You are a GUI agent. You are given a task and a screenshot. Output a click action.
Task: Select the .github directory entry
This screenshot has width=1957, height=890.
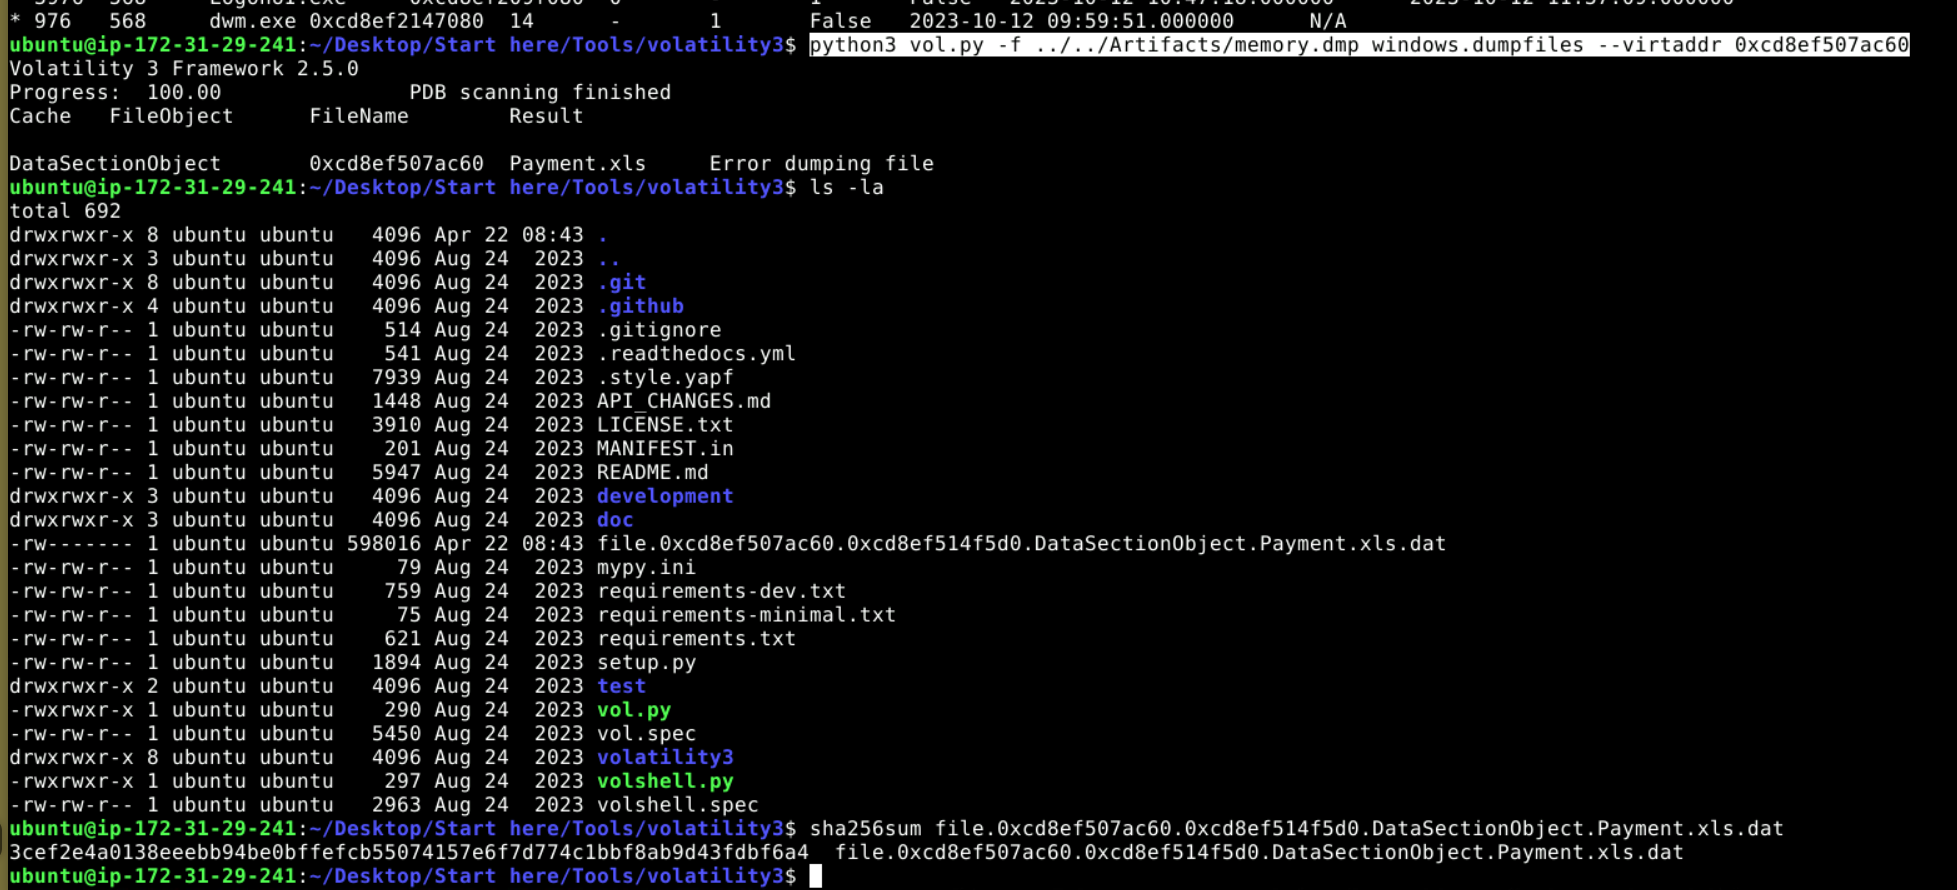(x=640, y=306)
